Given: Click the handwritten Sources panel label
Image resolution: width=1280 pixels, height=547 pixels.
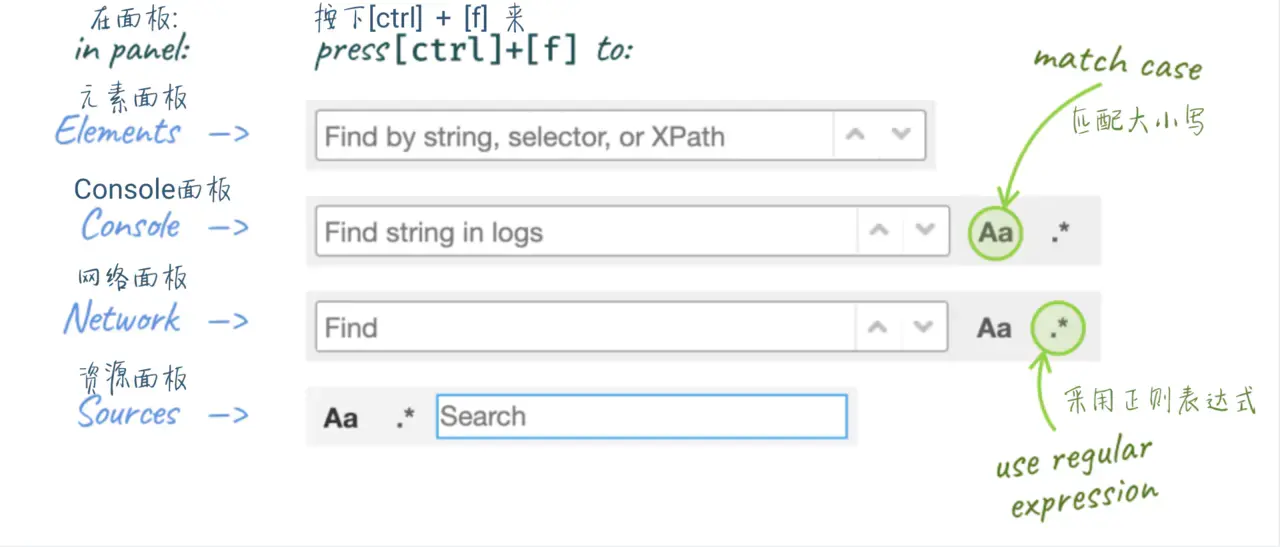Looking at the screenshot, I should click(128, 413).
